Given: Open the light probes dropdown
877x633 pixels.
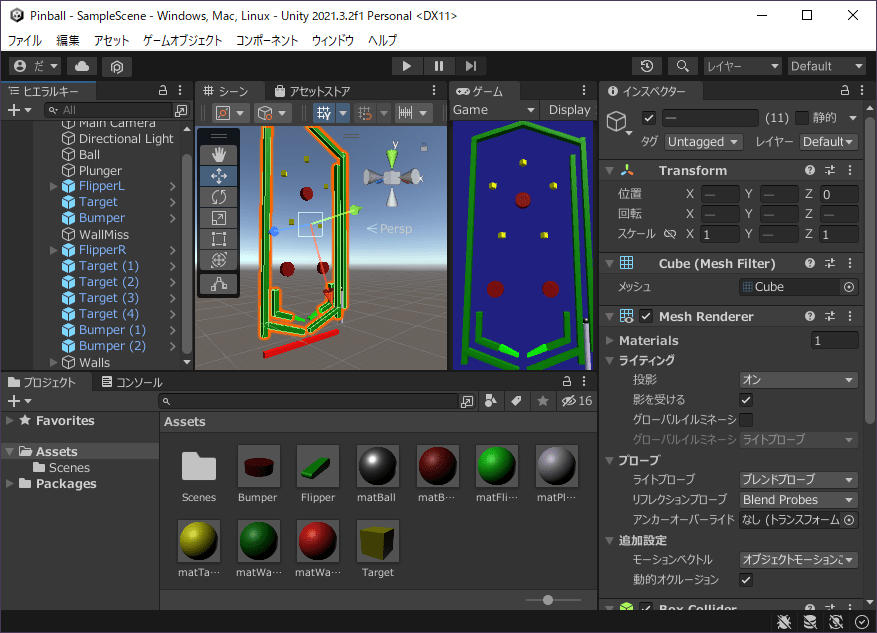Looking at the screenshot, I should pos(798,480).
